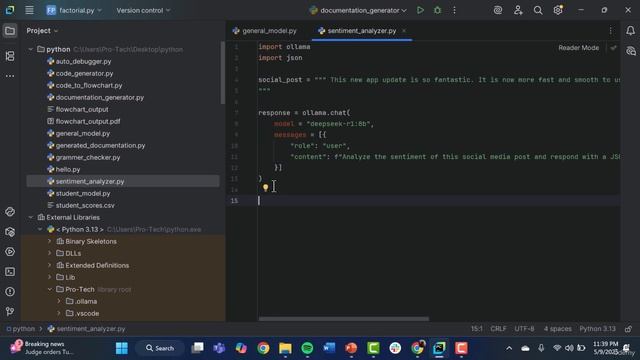Select code_to_flowchart.py file
The height and width of the screenshot is (360, 640).
click(89, 85)
